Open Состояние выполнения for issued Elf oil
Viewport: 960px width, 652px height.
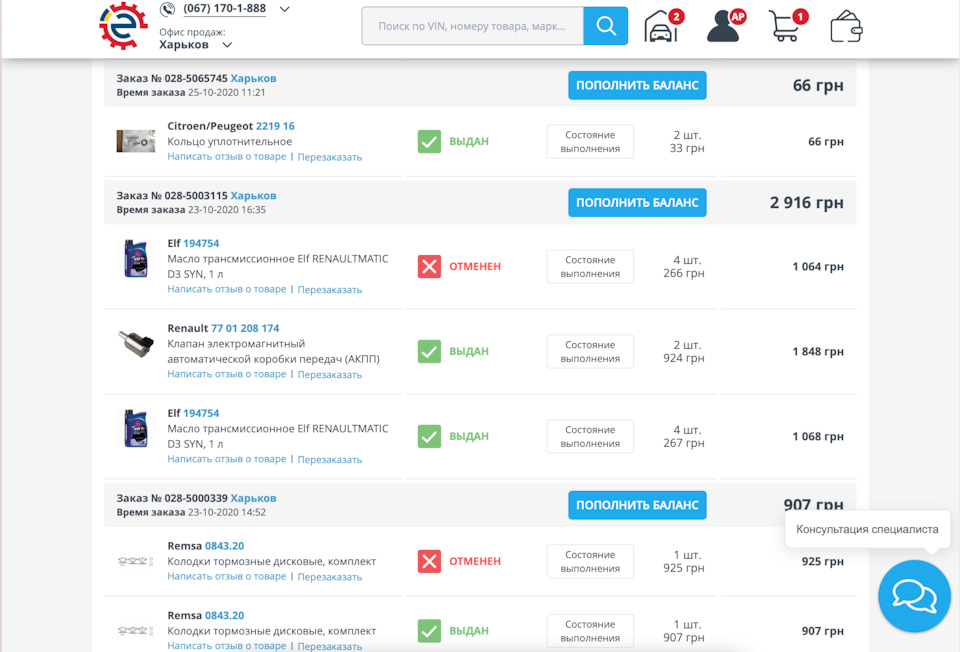click(590, 437)
